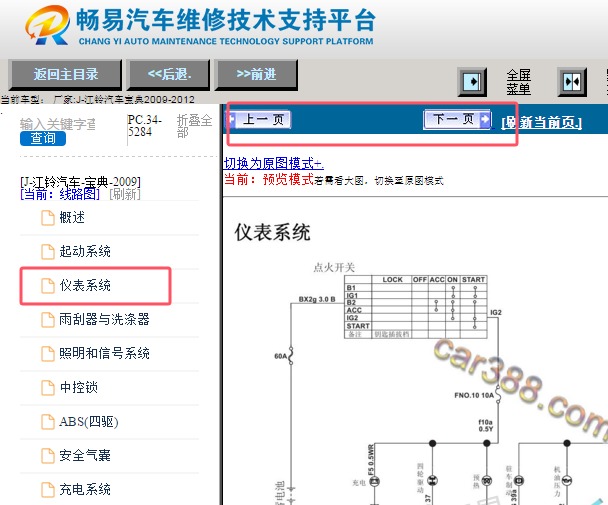Image resolution: width=608 pixels, height=505 pixels.
Task: Click the document icon beside 中控锁
Action: click(x=48, y=387)
